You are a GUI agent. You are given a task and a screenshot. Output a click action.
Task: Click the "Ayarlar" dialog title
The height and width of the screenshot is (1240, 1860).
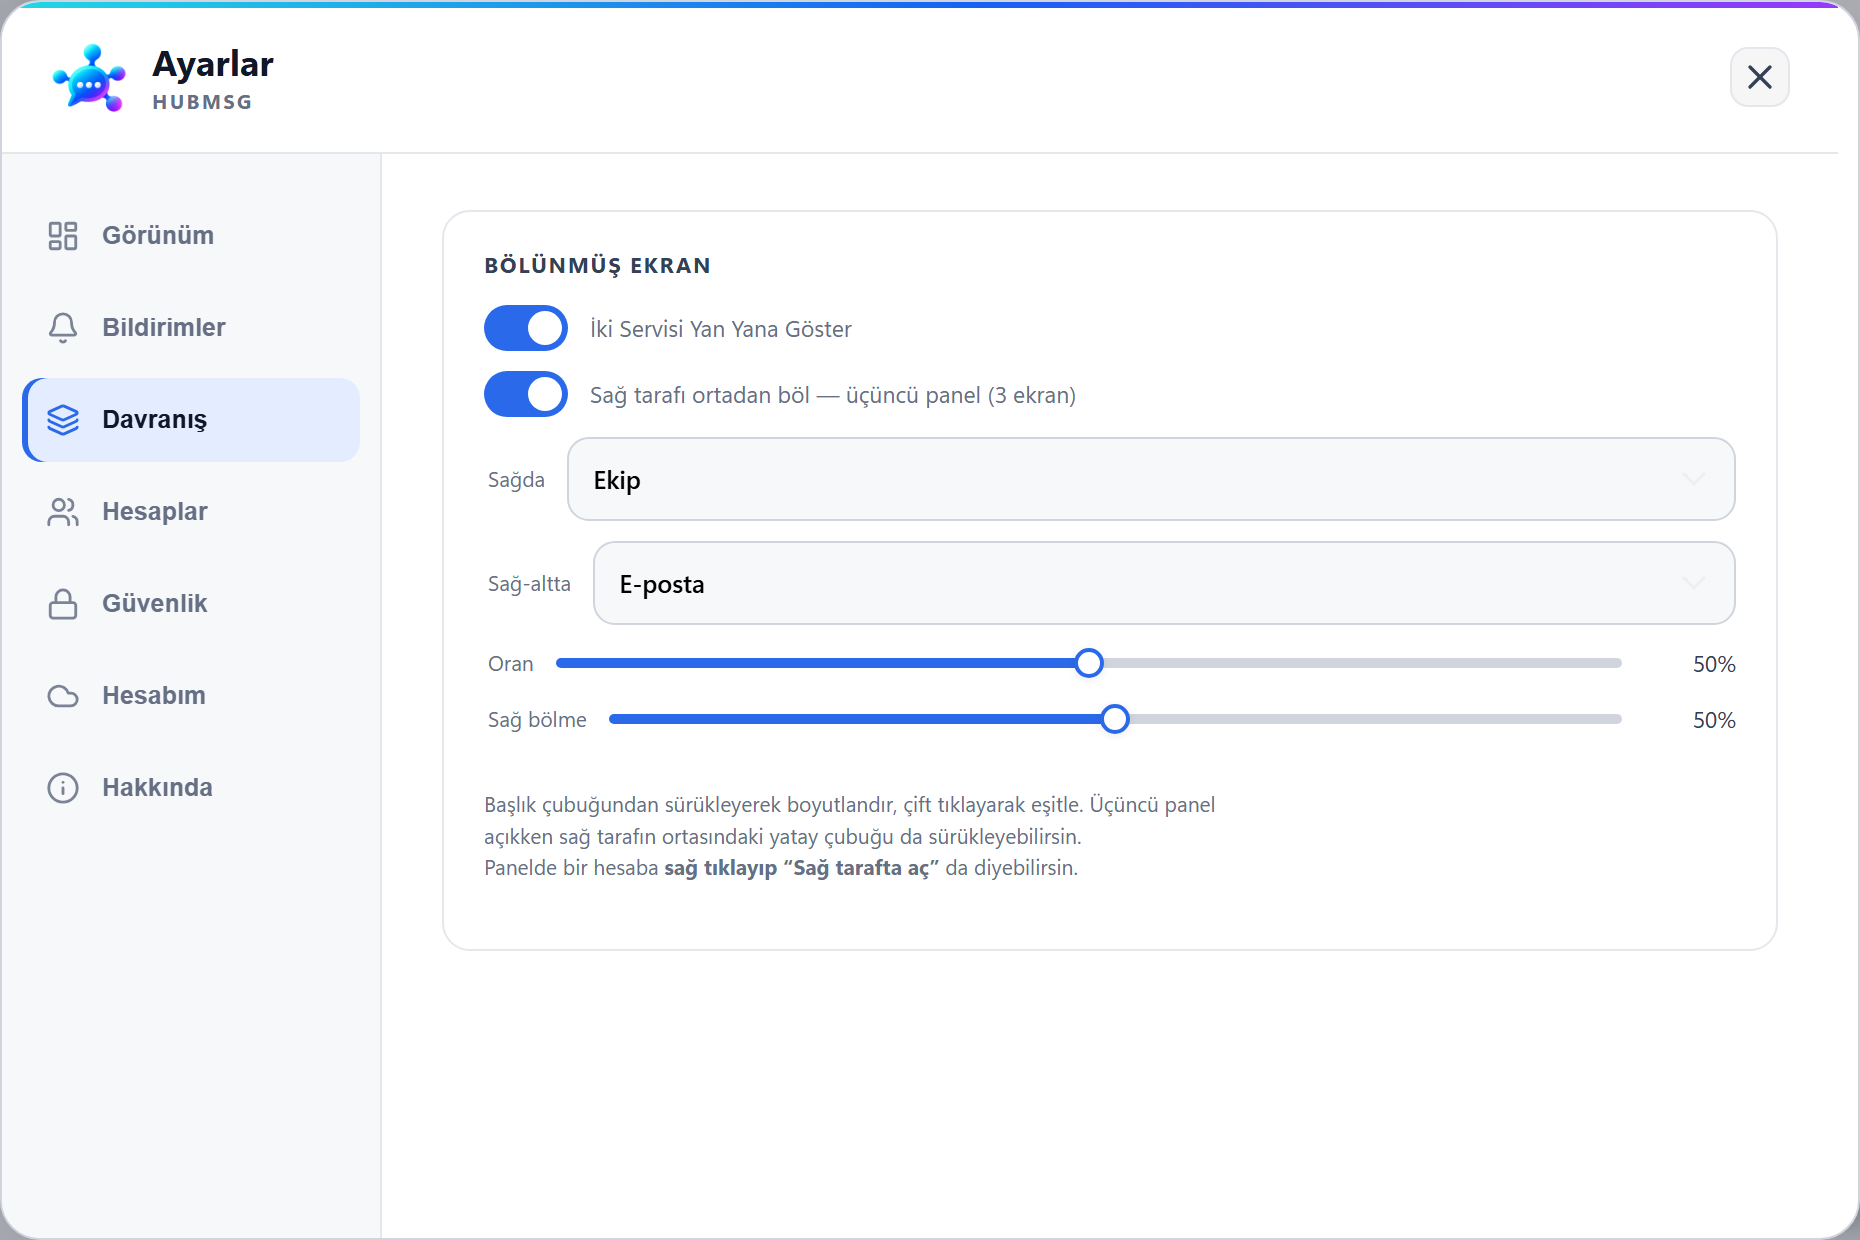point(213,64)
